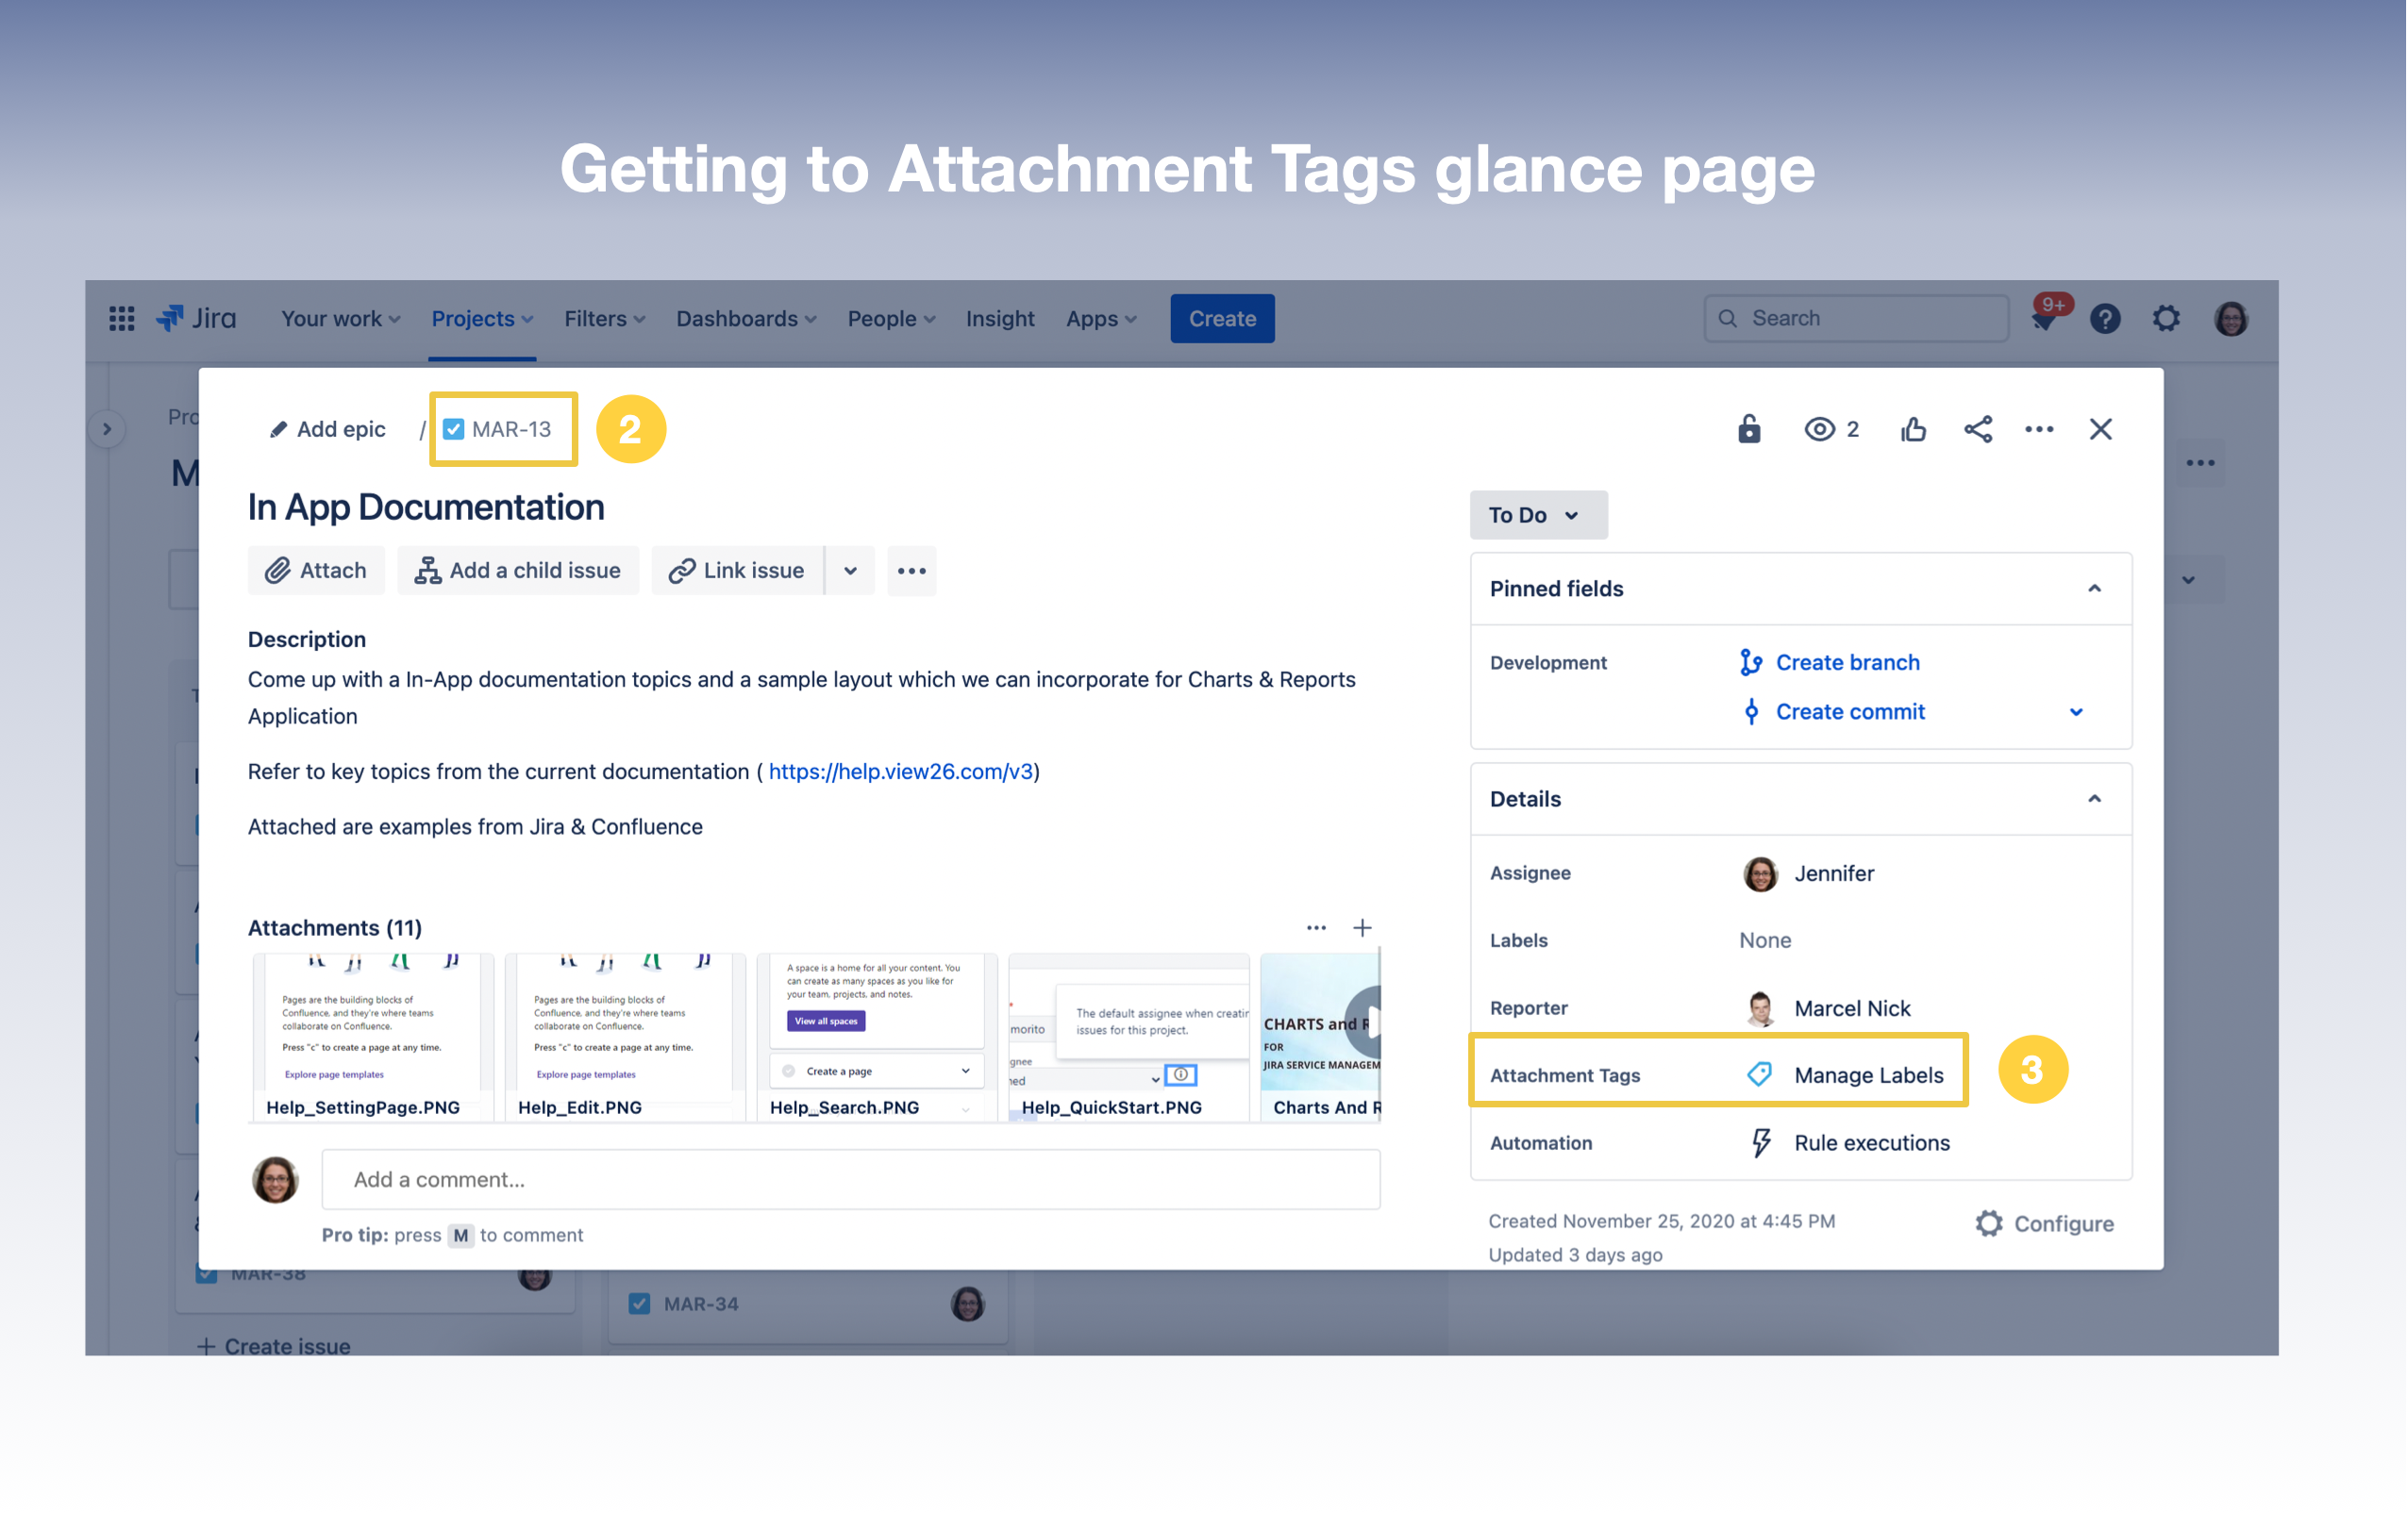The width and height of the screenshot is (2408, 1513).
Task: Click the Add a comment field
Action: (x=850, y=1179)
